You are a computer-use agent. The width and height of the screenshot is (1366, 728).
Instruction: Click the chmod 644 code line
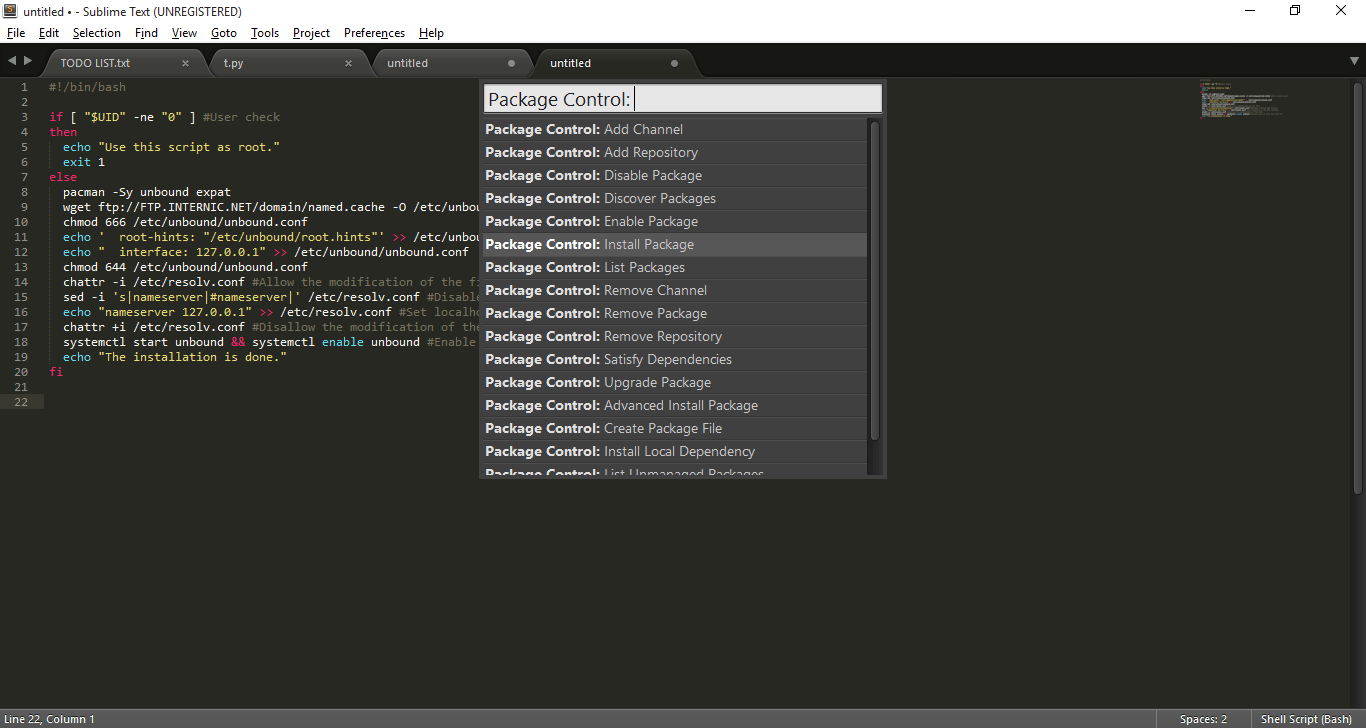pyautogui.click(x=185, y=267)
